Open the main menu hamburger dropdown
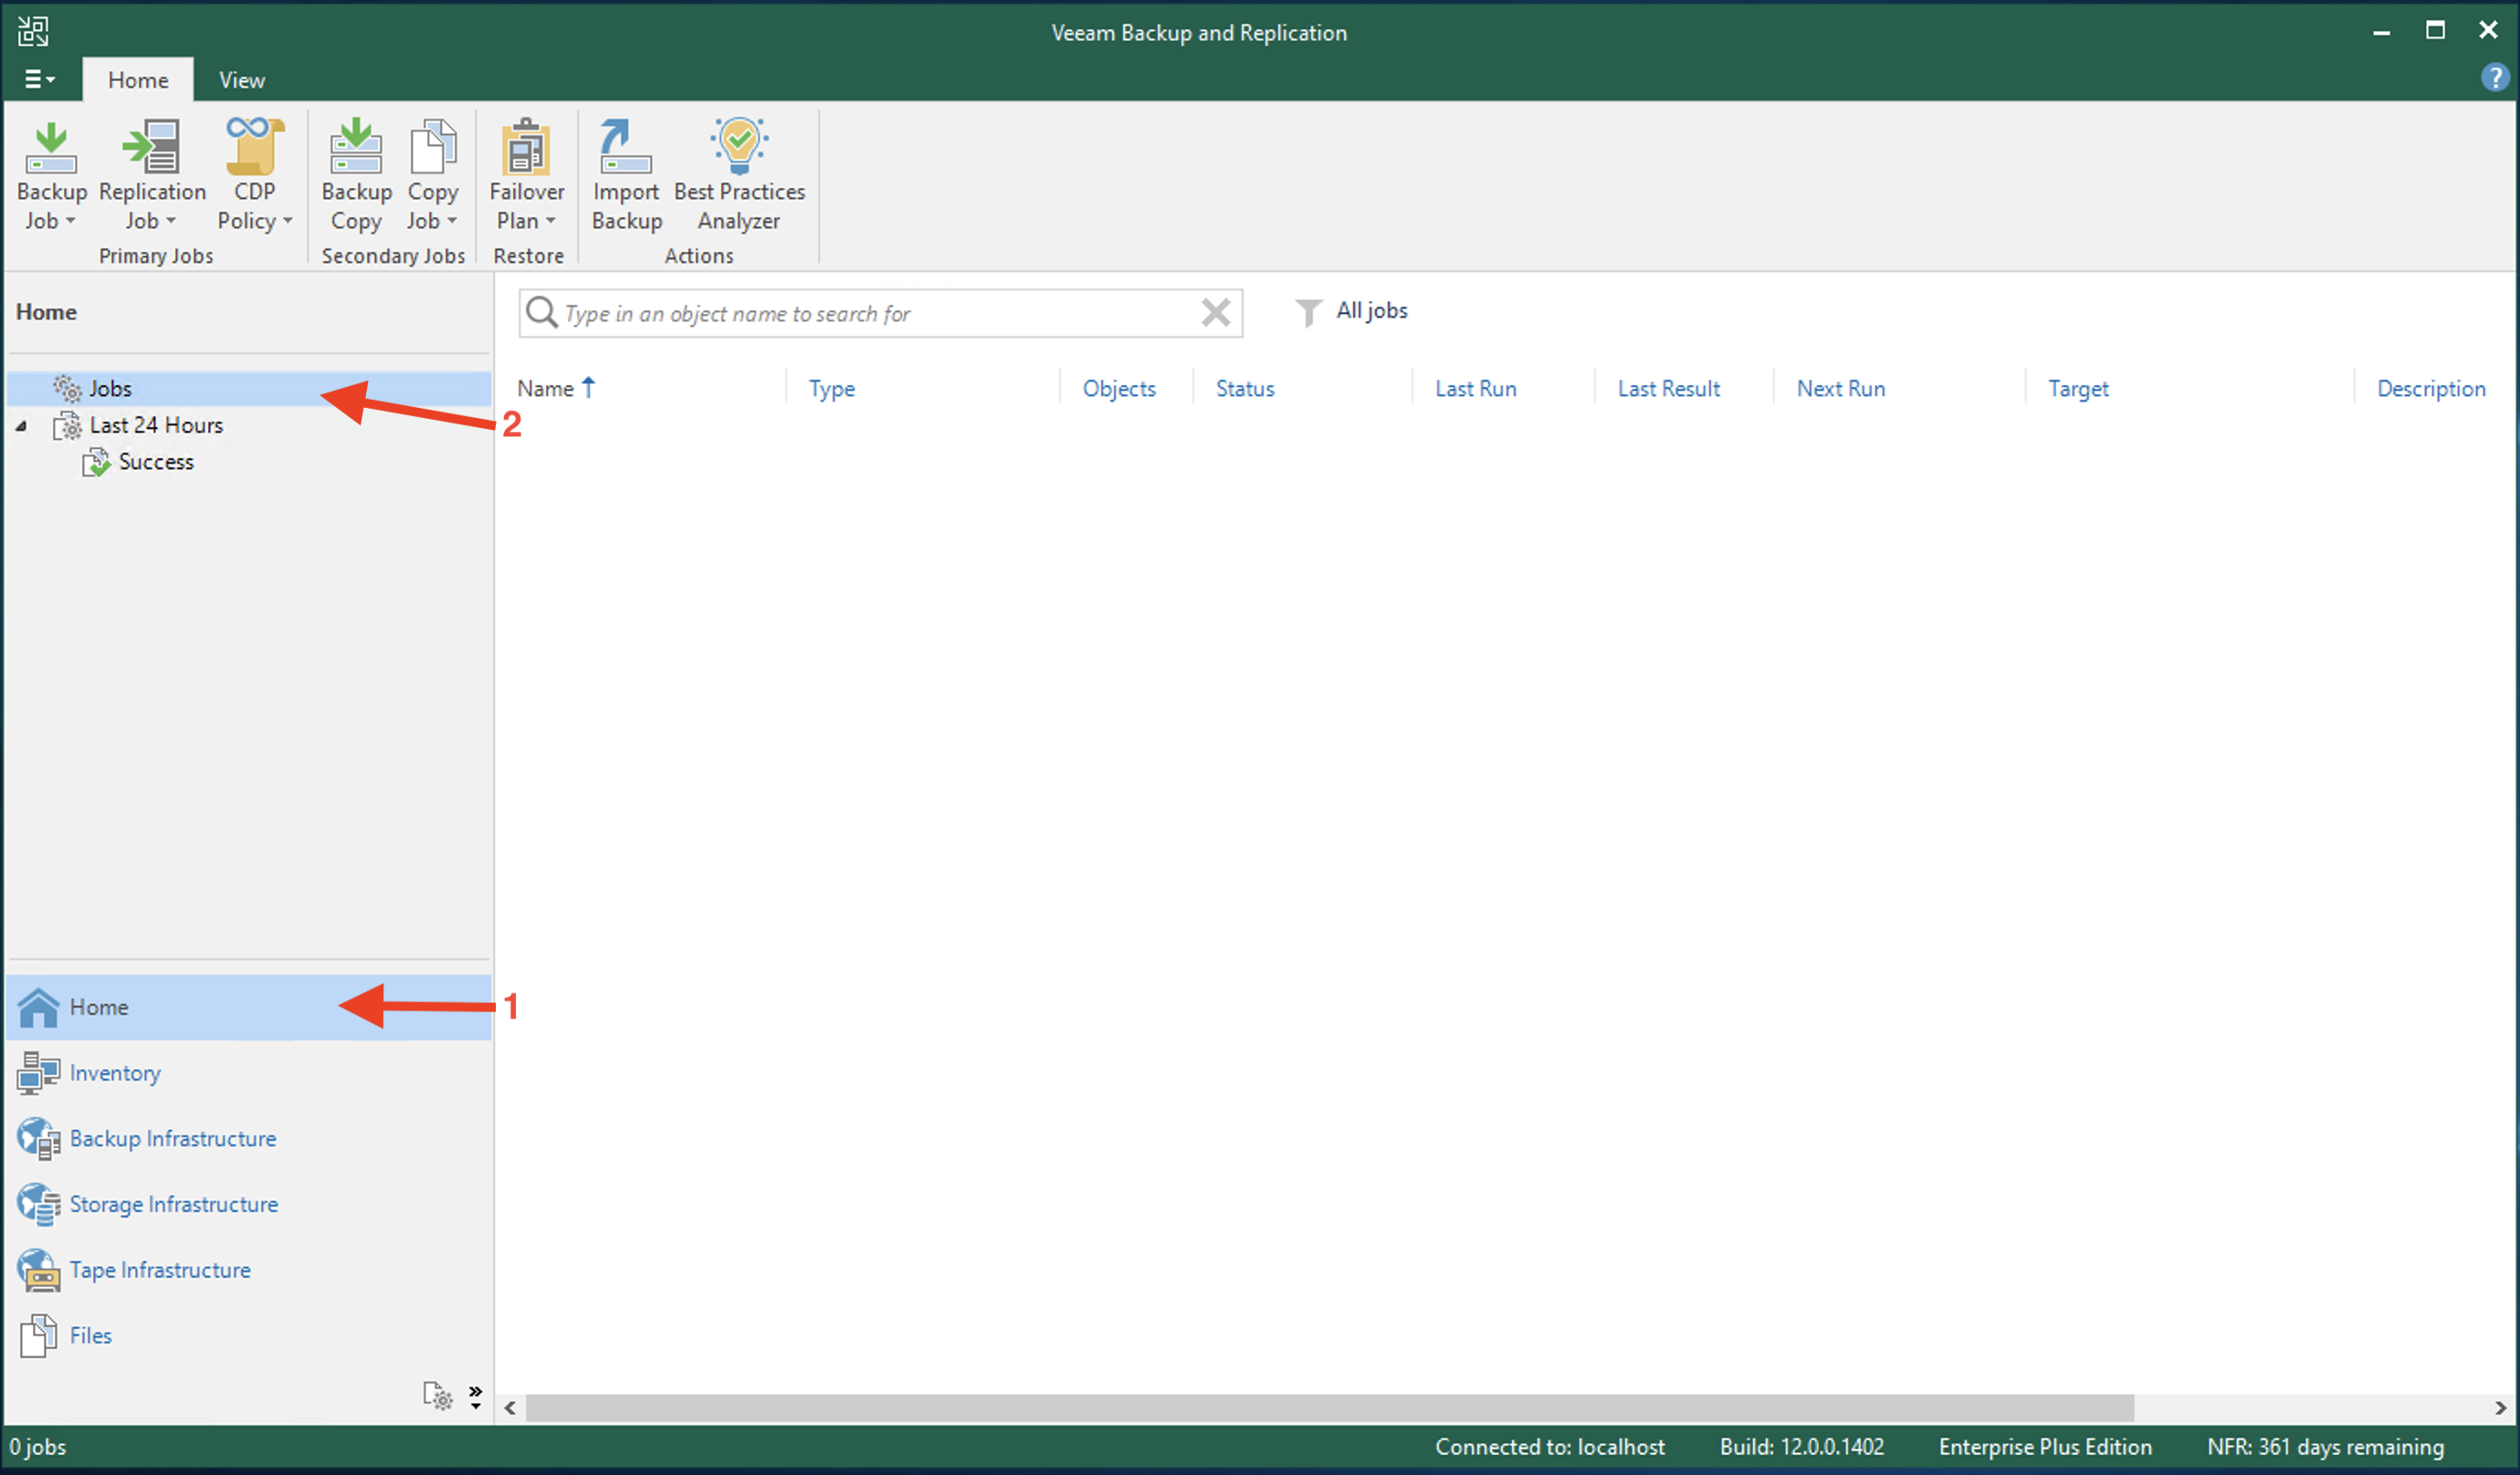Screen dimensions: 2520x1475 [x=39, y=79]
